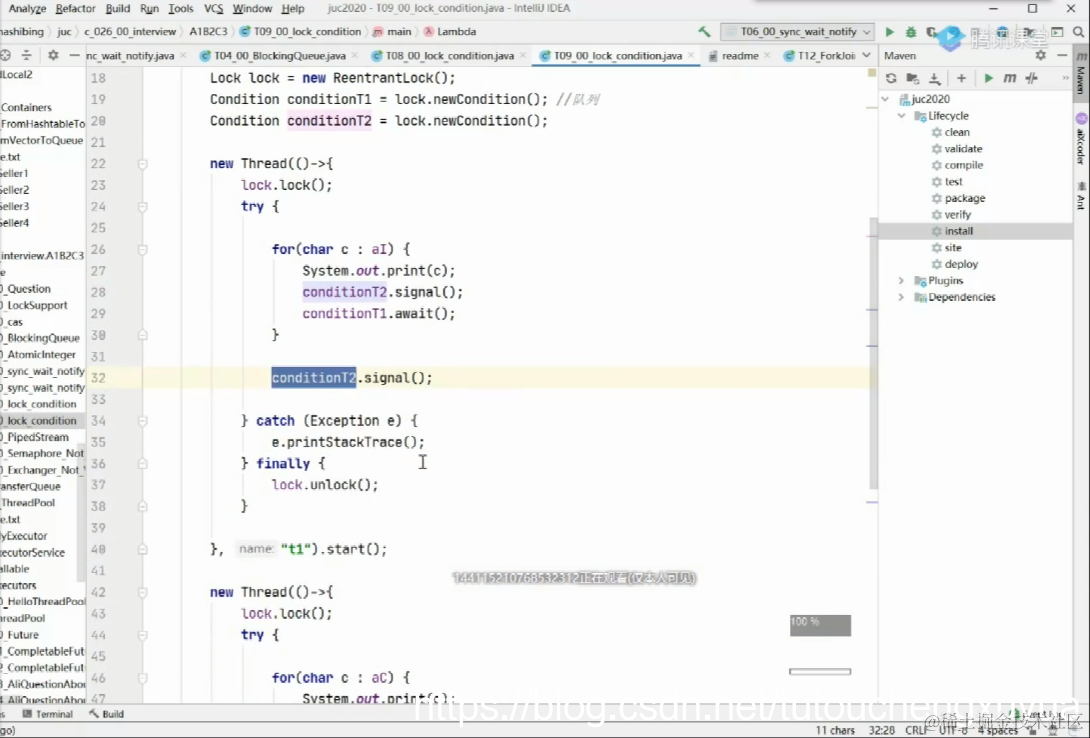This screenshot has width=1090, height=738.
Task: Switch to readme tab
Action: 739,55
